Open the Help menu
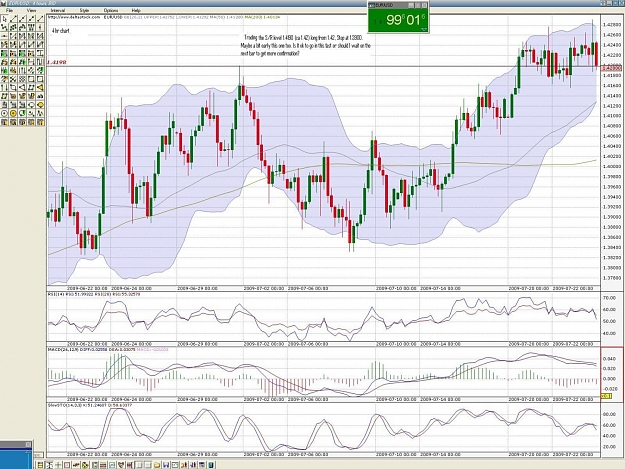The height and width of the screenshot is (469, 625). coord(136,10)
